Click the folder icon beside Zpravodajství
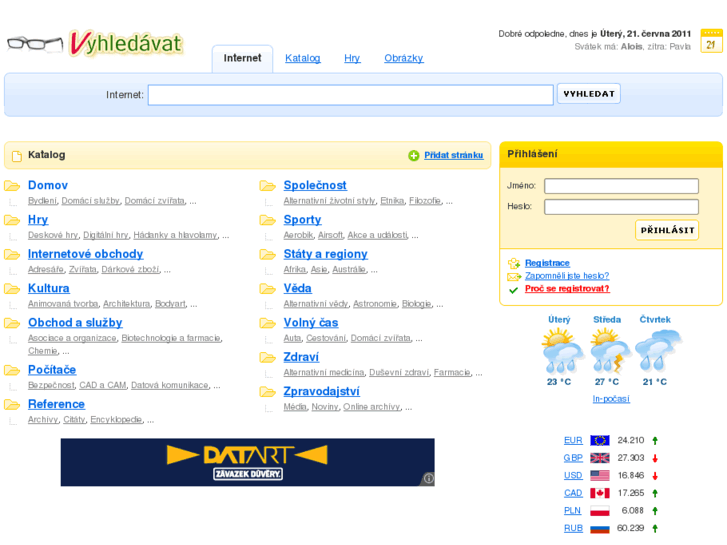 coord(268,392)
